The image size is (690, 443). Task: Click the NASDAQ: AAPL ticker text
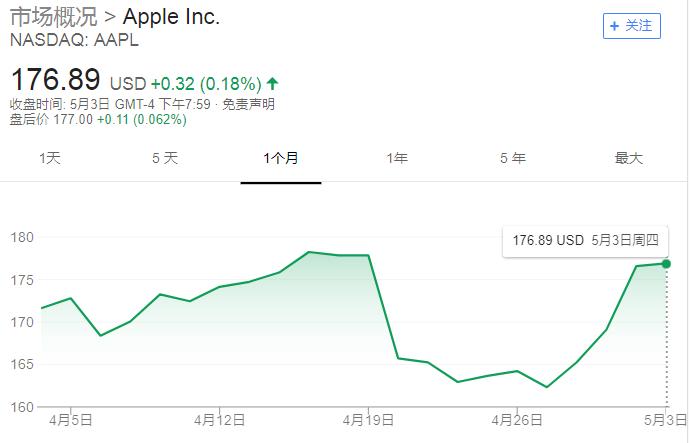(x=74, y=41)
